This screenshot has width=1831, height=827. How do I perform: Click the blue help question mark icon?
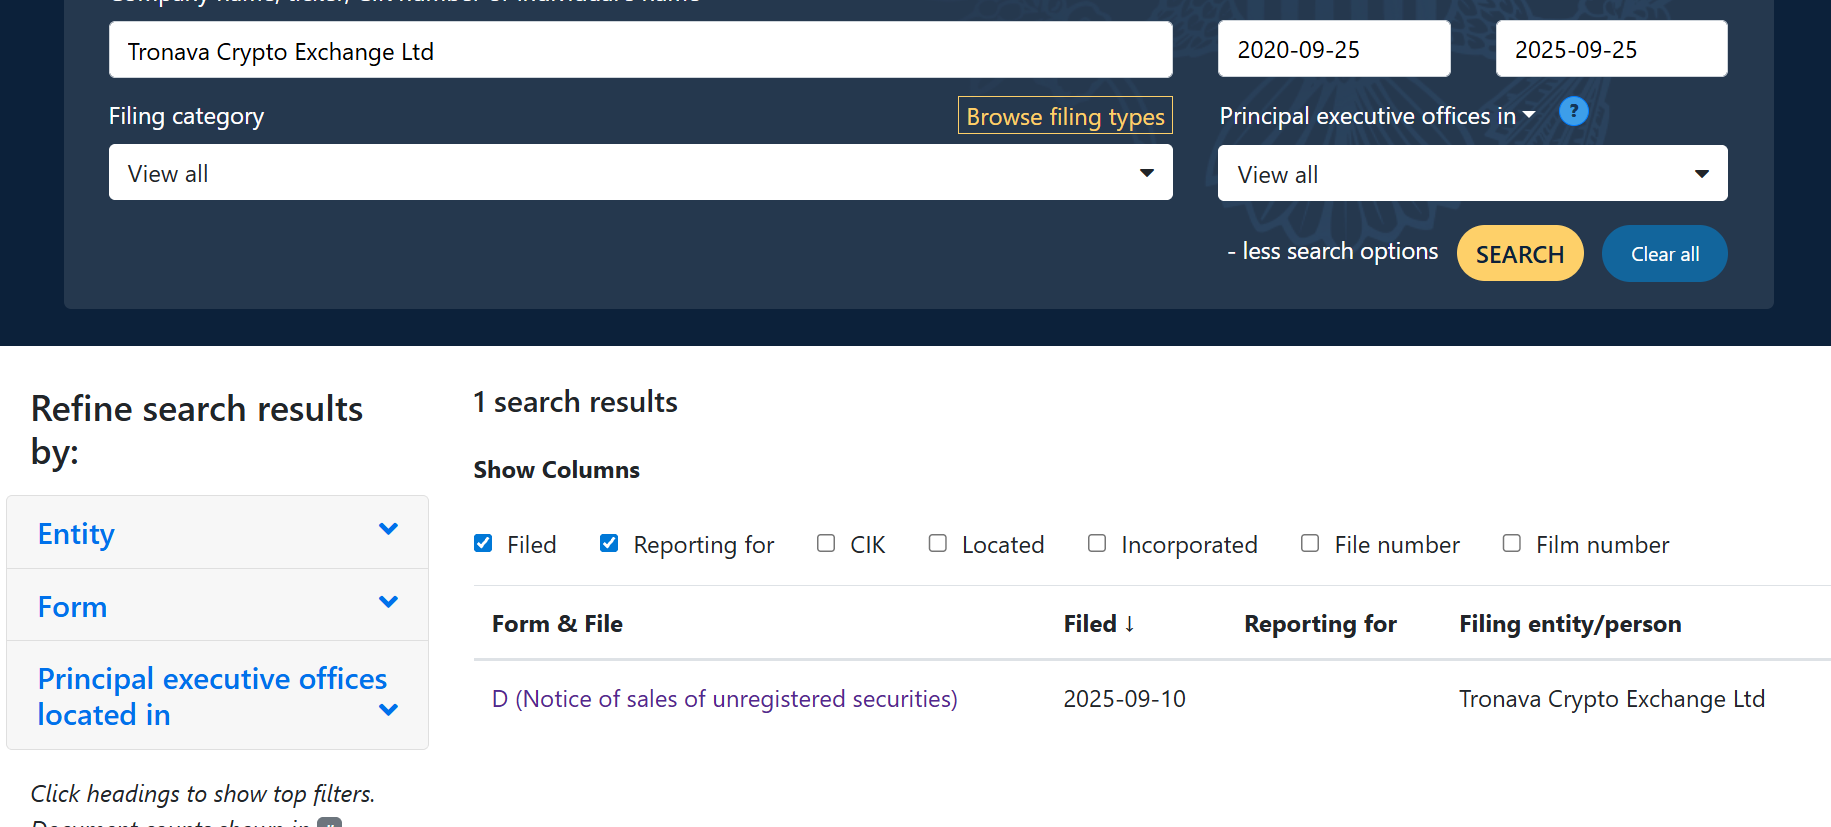(x=1573, y=111)
